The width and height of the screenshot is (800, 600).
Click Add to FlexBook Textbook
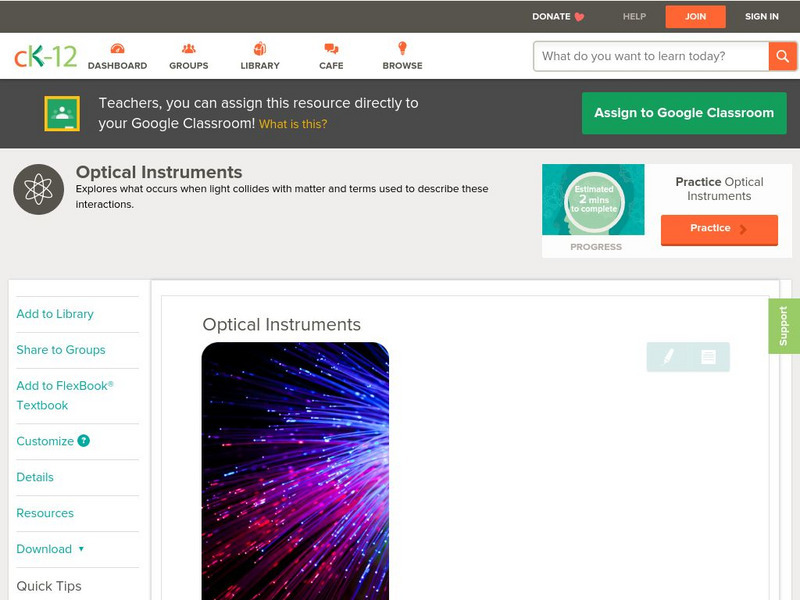tap(65, 395)
